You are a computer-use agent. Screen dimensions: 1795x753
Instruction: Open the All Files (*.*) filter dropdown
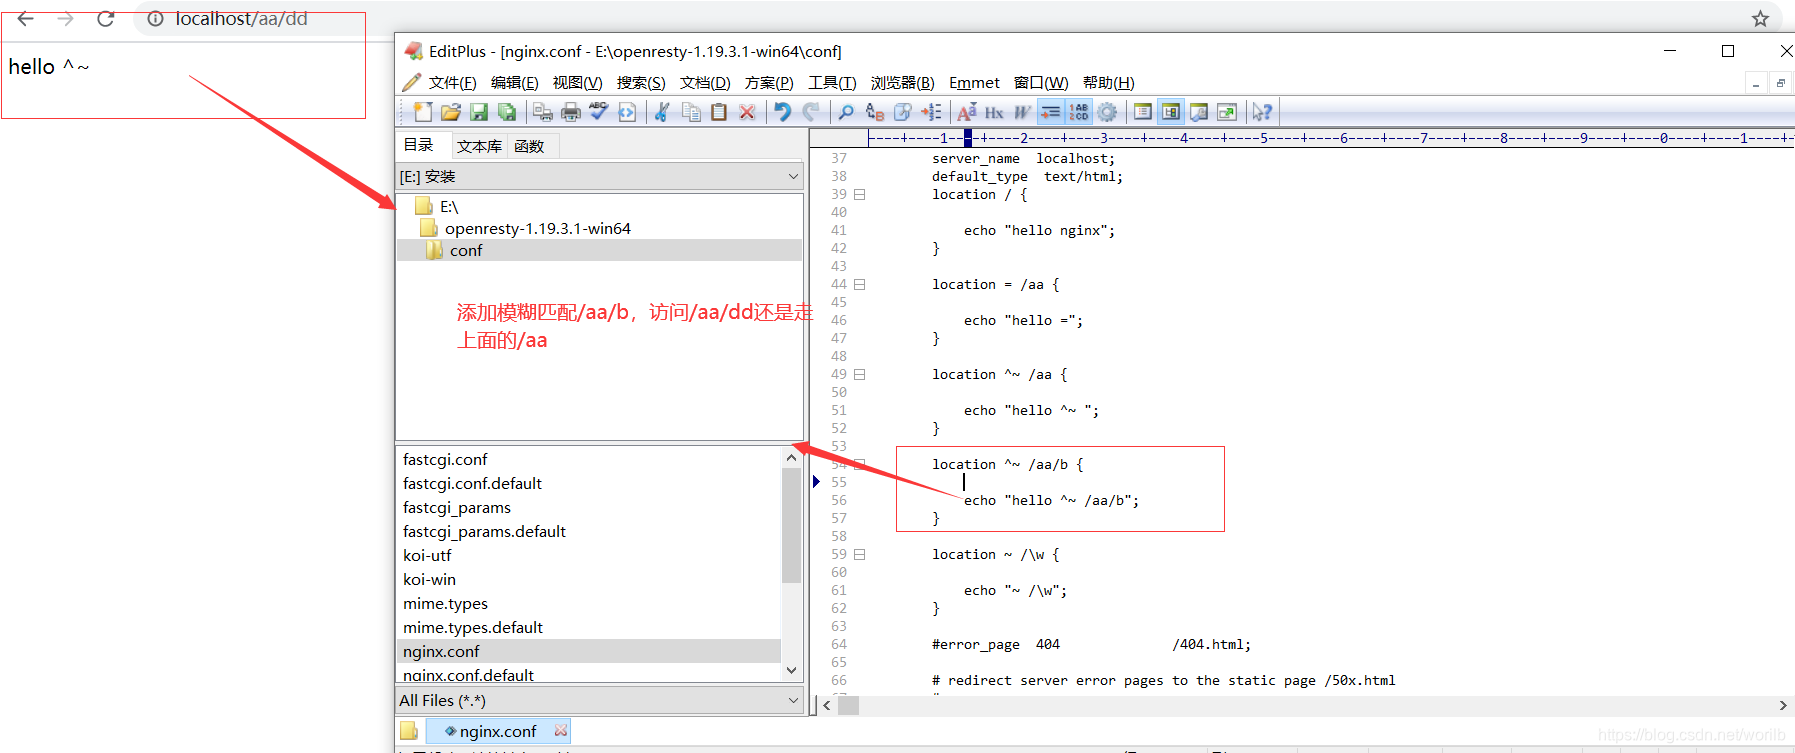pyautogui.click(x=600, y=700)
